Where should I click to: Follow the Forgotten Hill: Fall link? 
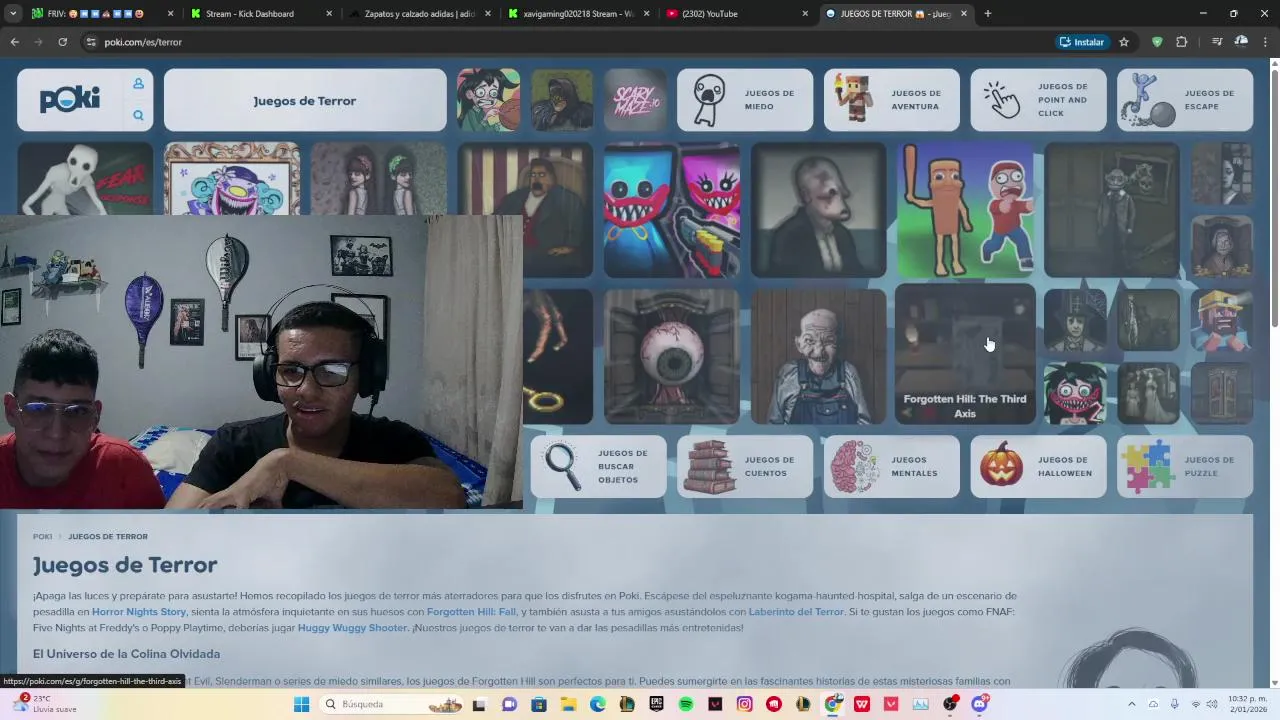pyautogui.click(x=471, y=612)
